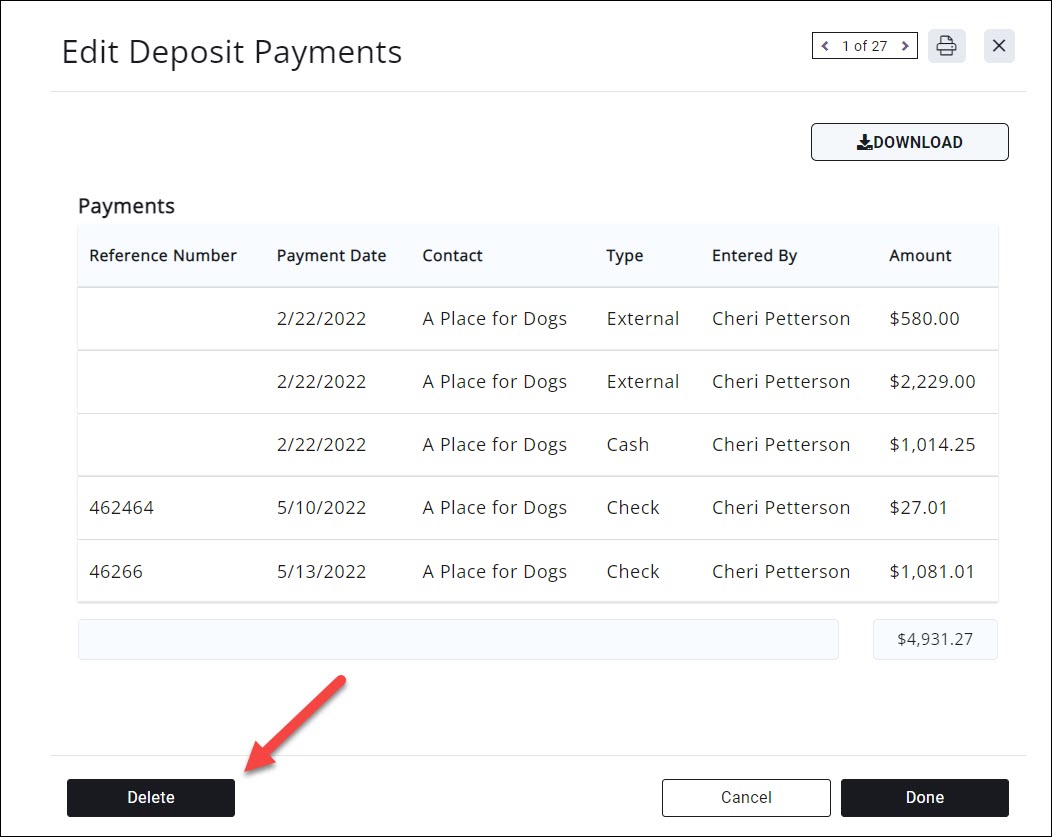Click the Contact column header
The image size is (1052, 837).
(x=452, y=256)
